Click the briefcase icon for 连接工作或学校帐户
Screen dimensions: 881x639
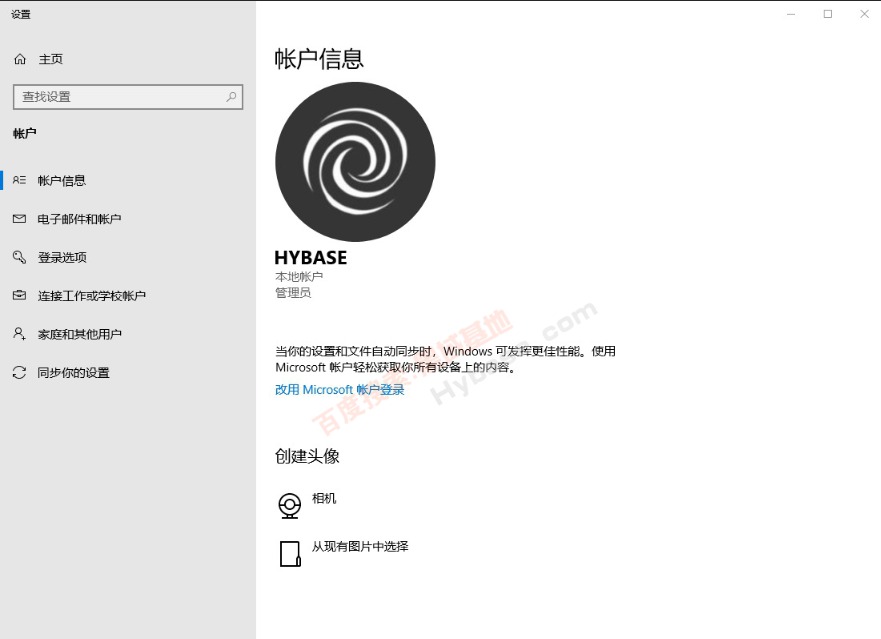[19, 295]
